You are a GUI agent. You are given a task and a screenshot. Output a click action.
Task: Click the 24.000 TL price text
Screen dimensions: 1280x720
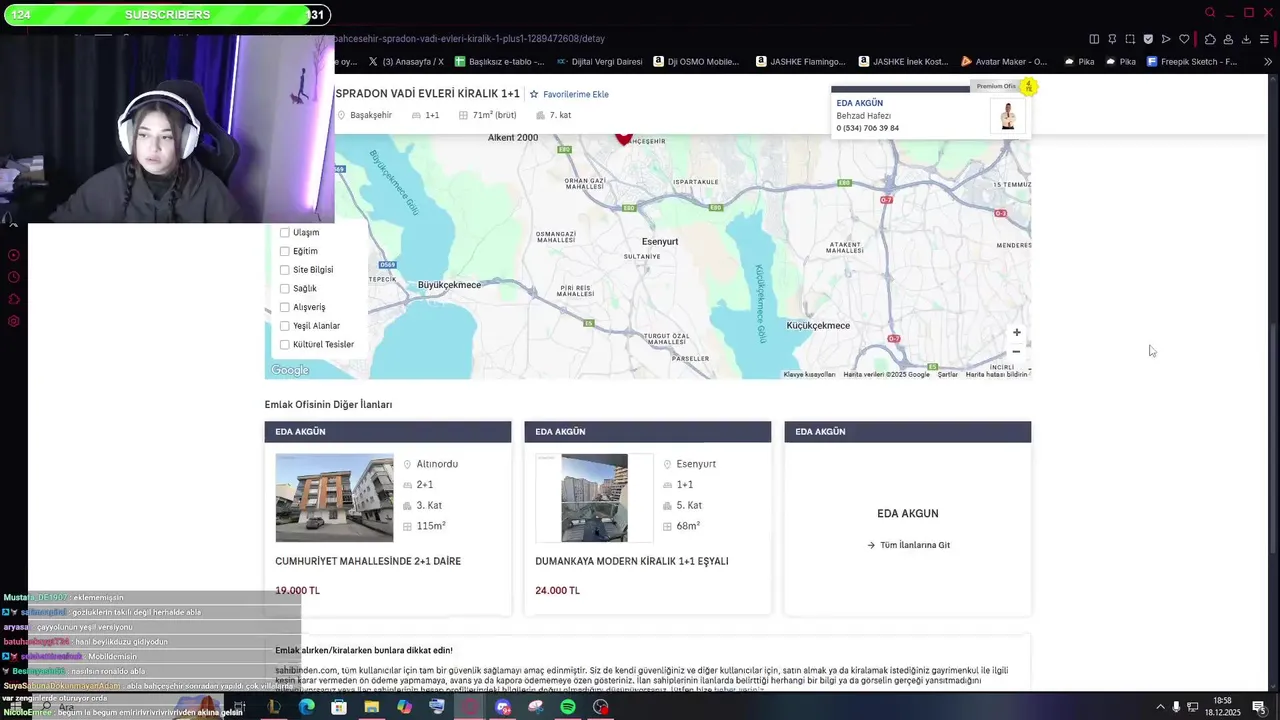click(557, 590)
